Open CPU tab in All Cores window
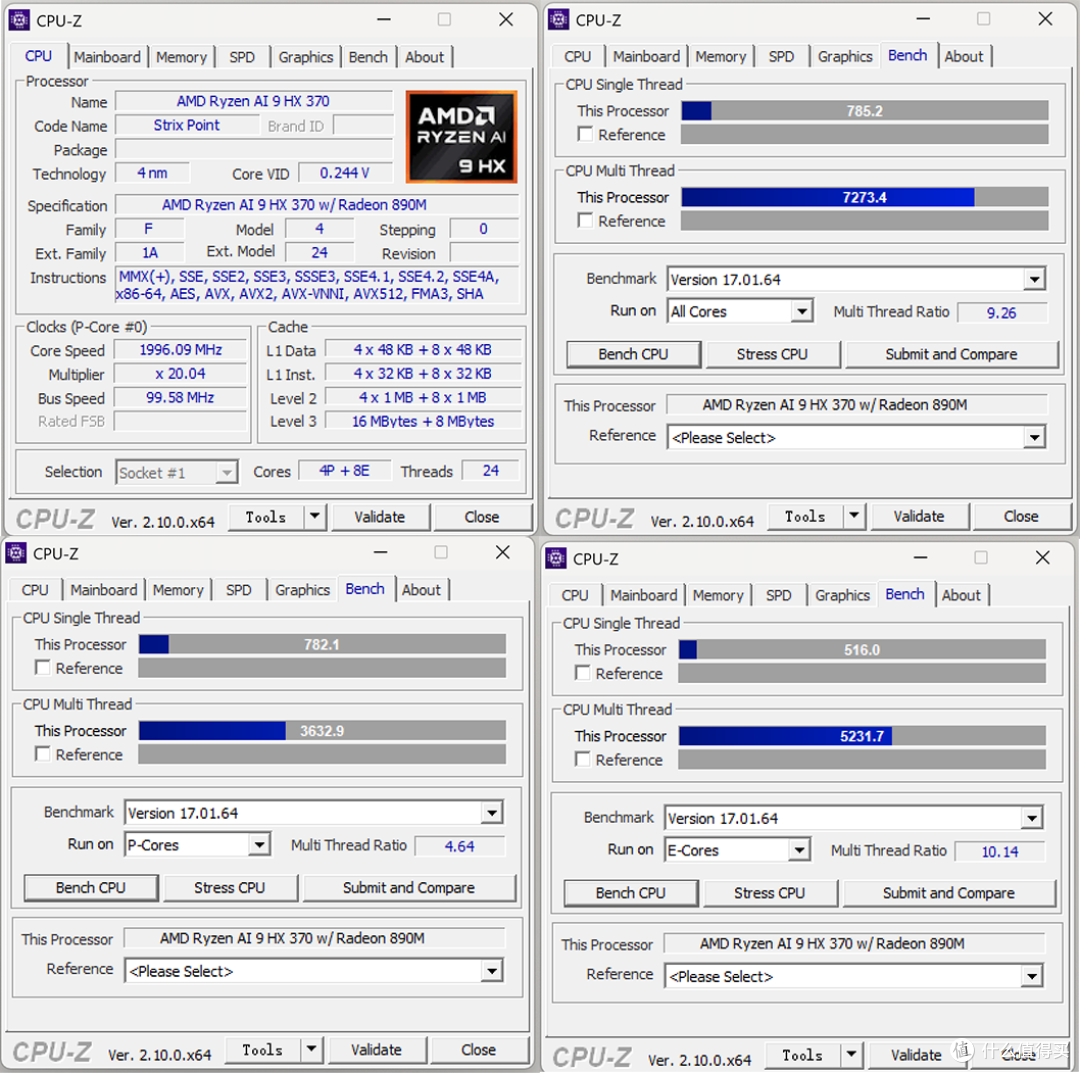The image size is (1080, 1073). 577,56
